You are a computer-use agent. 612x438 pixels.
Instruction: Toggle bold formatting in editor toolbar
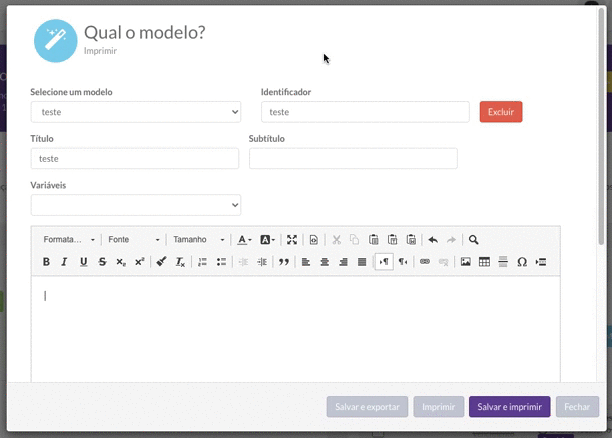(x=46, y=262)
